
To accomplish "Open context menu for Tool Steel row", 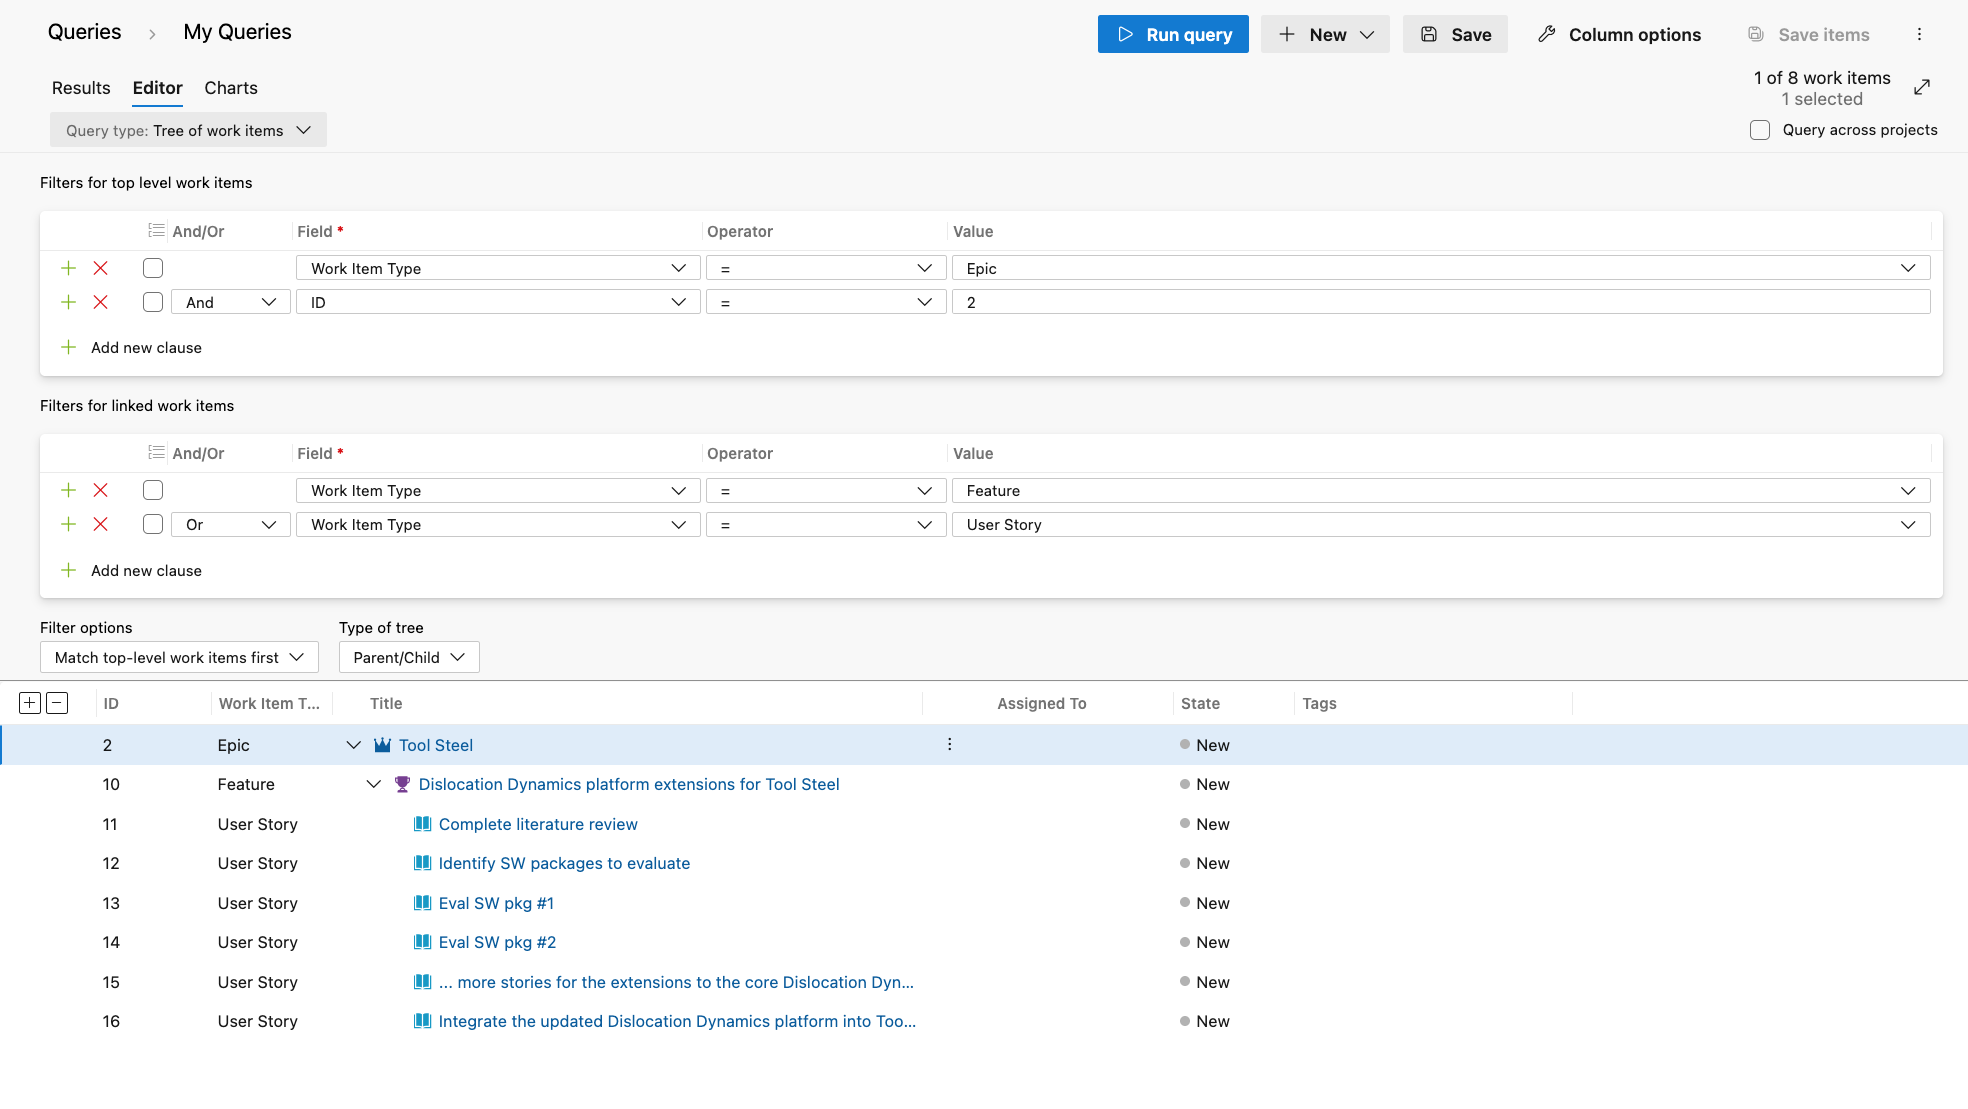I will [949, 745].
